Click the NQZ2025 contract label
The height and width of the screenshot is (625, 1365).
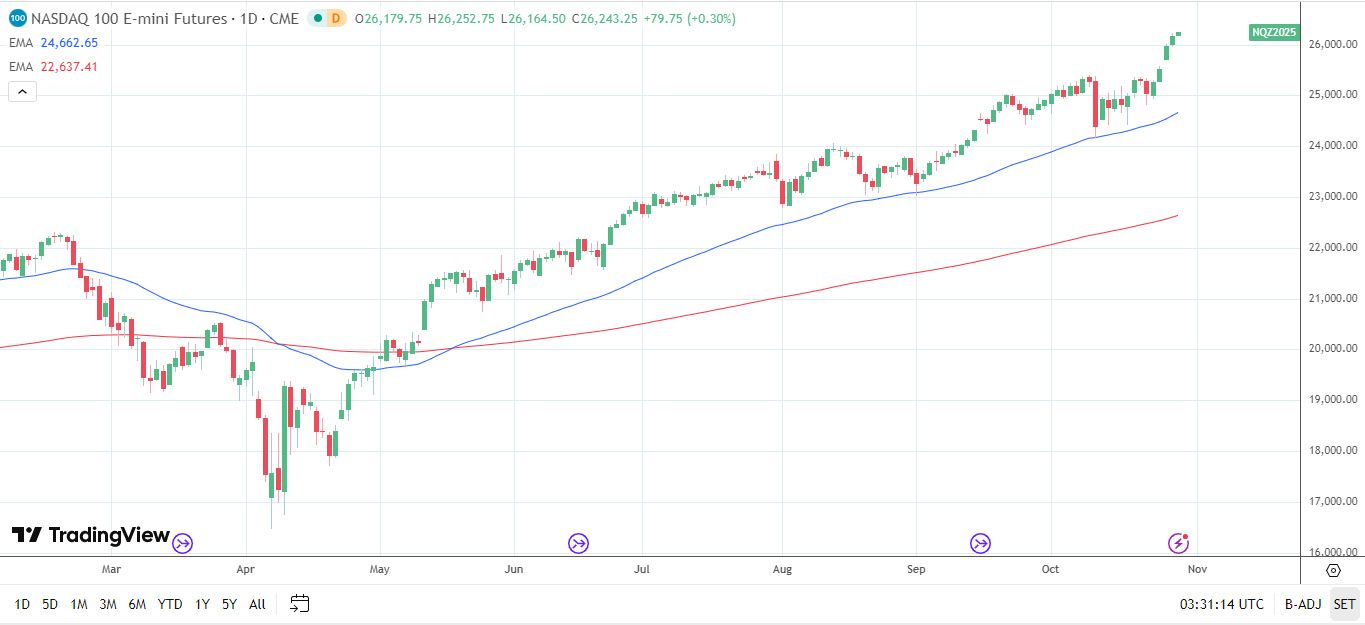click(1272, 32)
